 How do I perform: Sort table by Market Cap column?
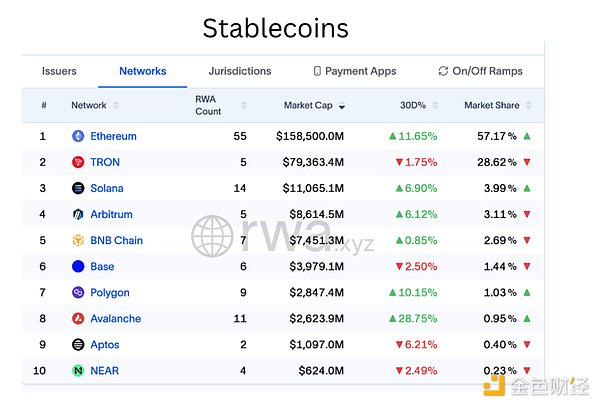(312, 105)
